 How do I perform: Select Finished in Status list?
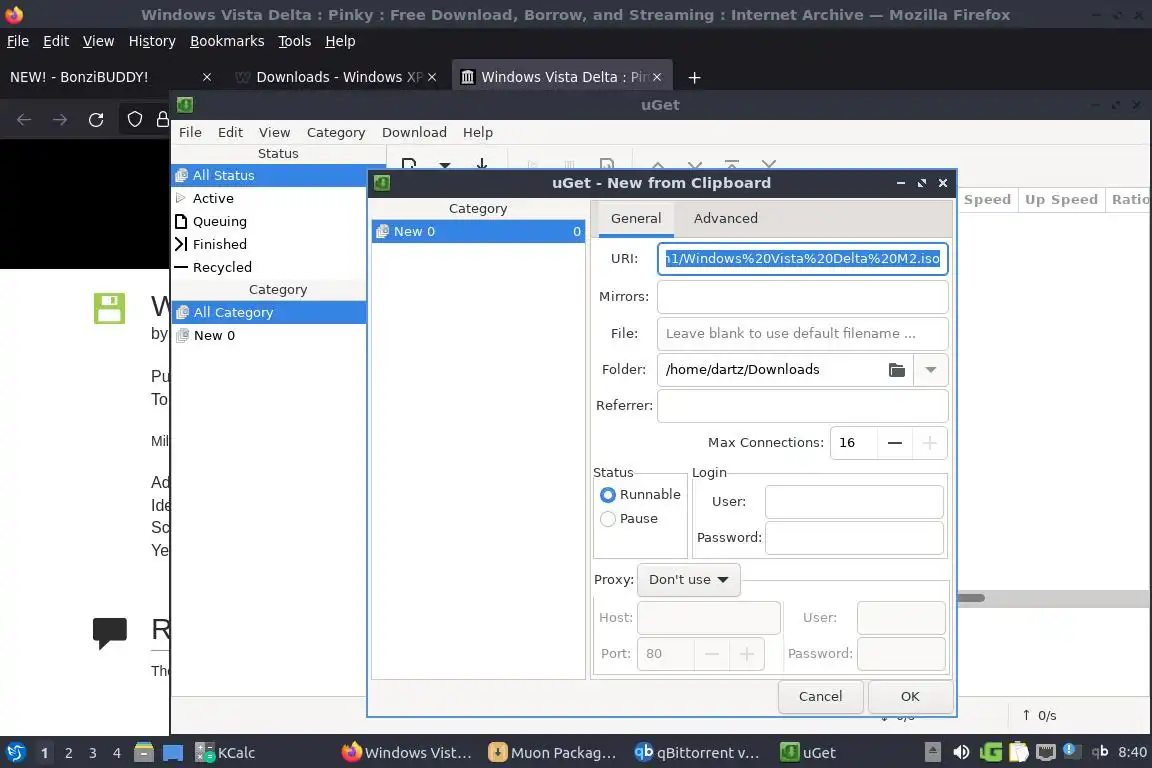click(x=269, y=244)
